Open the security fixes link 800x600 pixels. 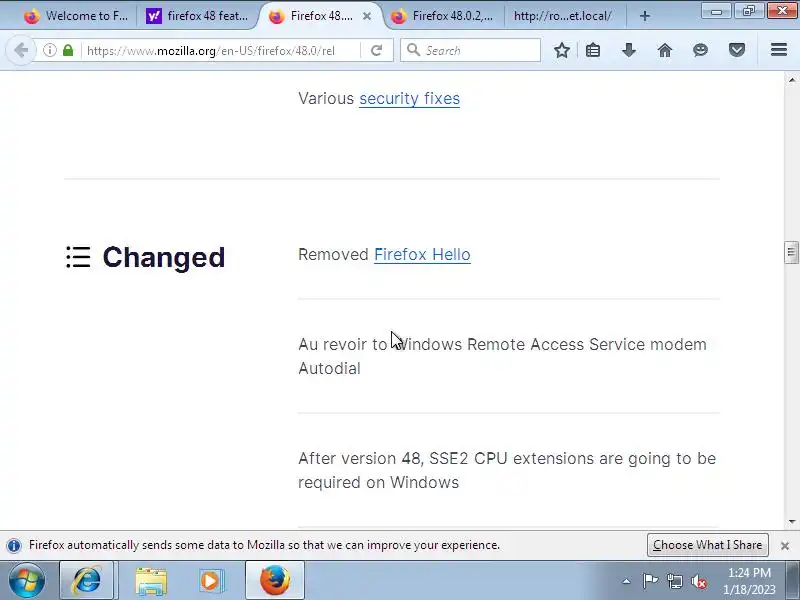click(409, 98)
